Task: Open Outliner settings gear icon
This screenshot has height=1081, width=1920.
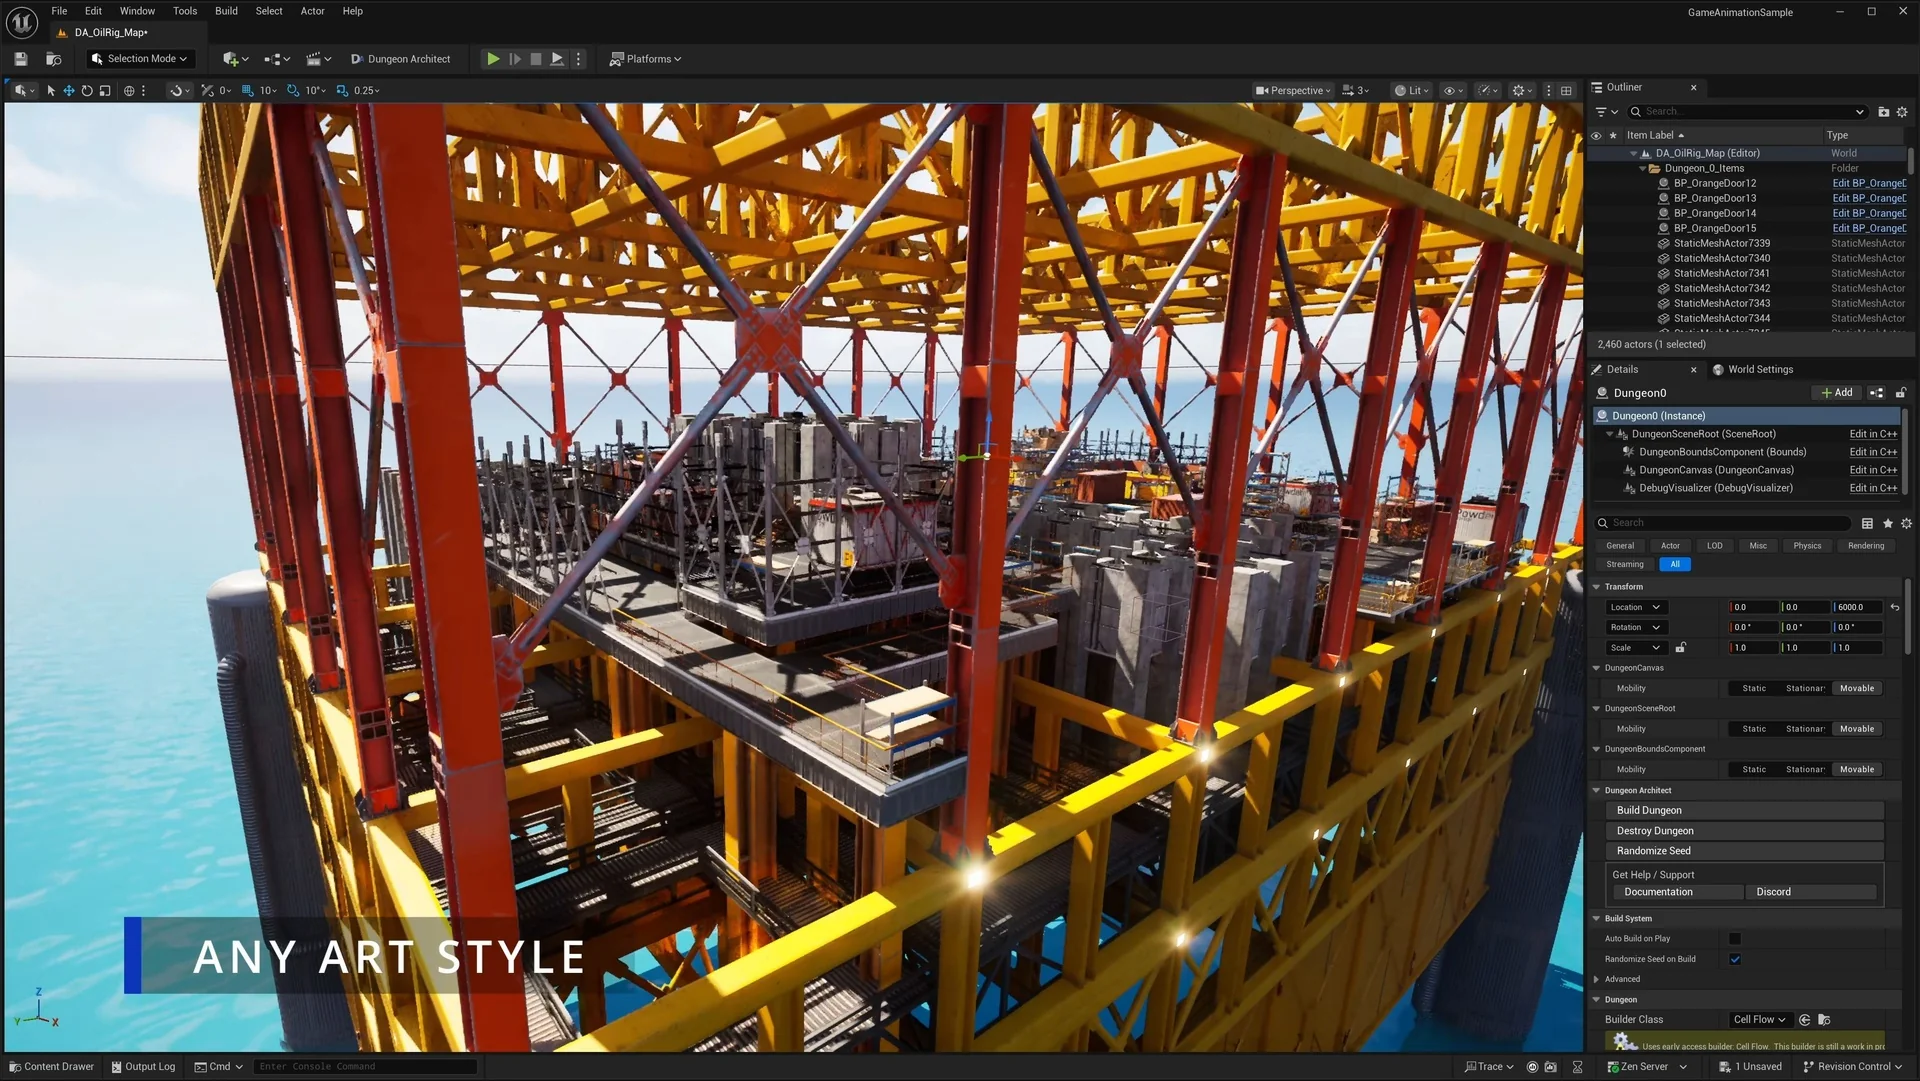Action: point(1902,112)
